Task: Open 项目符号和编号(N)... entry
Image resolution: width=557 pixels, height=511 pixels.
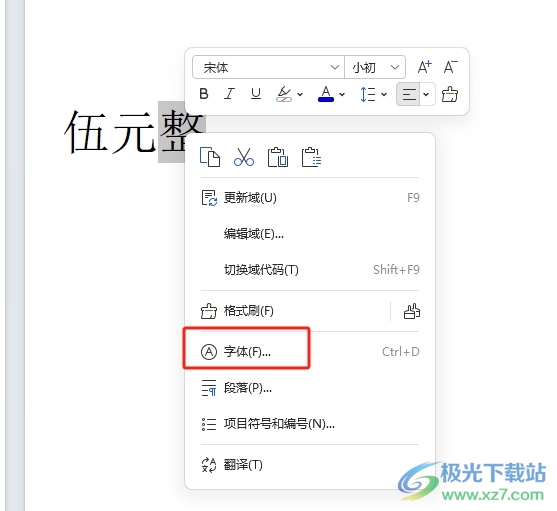Action: [x=310, y=424]
